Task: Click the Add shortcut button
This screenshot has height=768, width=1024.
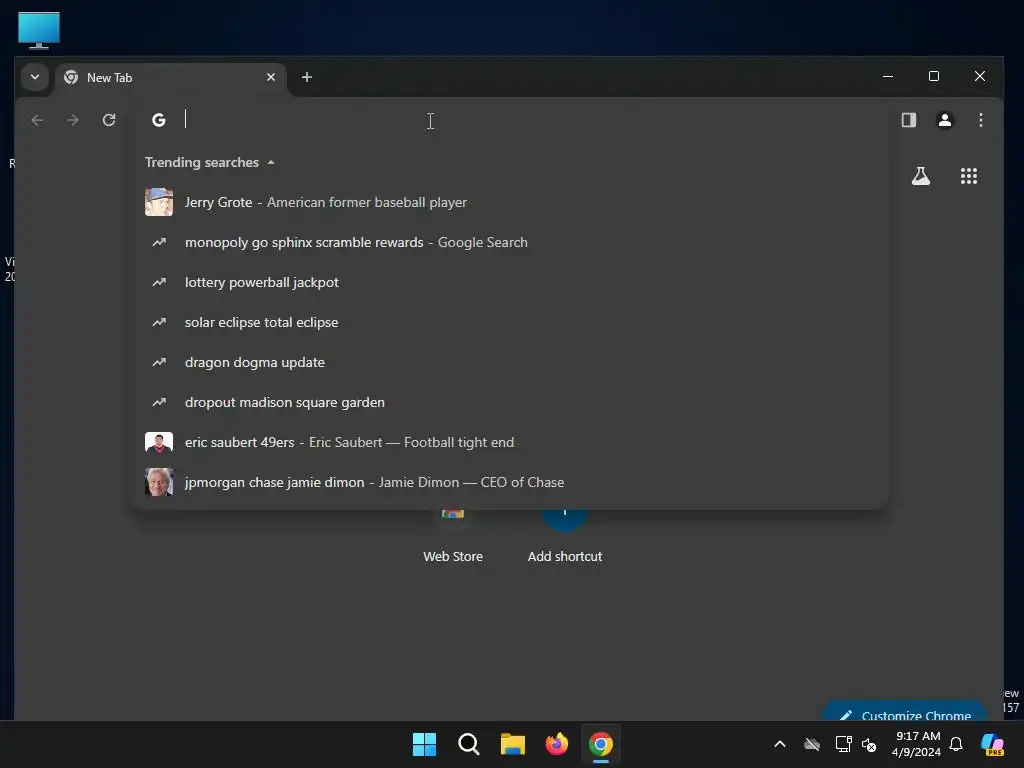Action: [565, 536]
